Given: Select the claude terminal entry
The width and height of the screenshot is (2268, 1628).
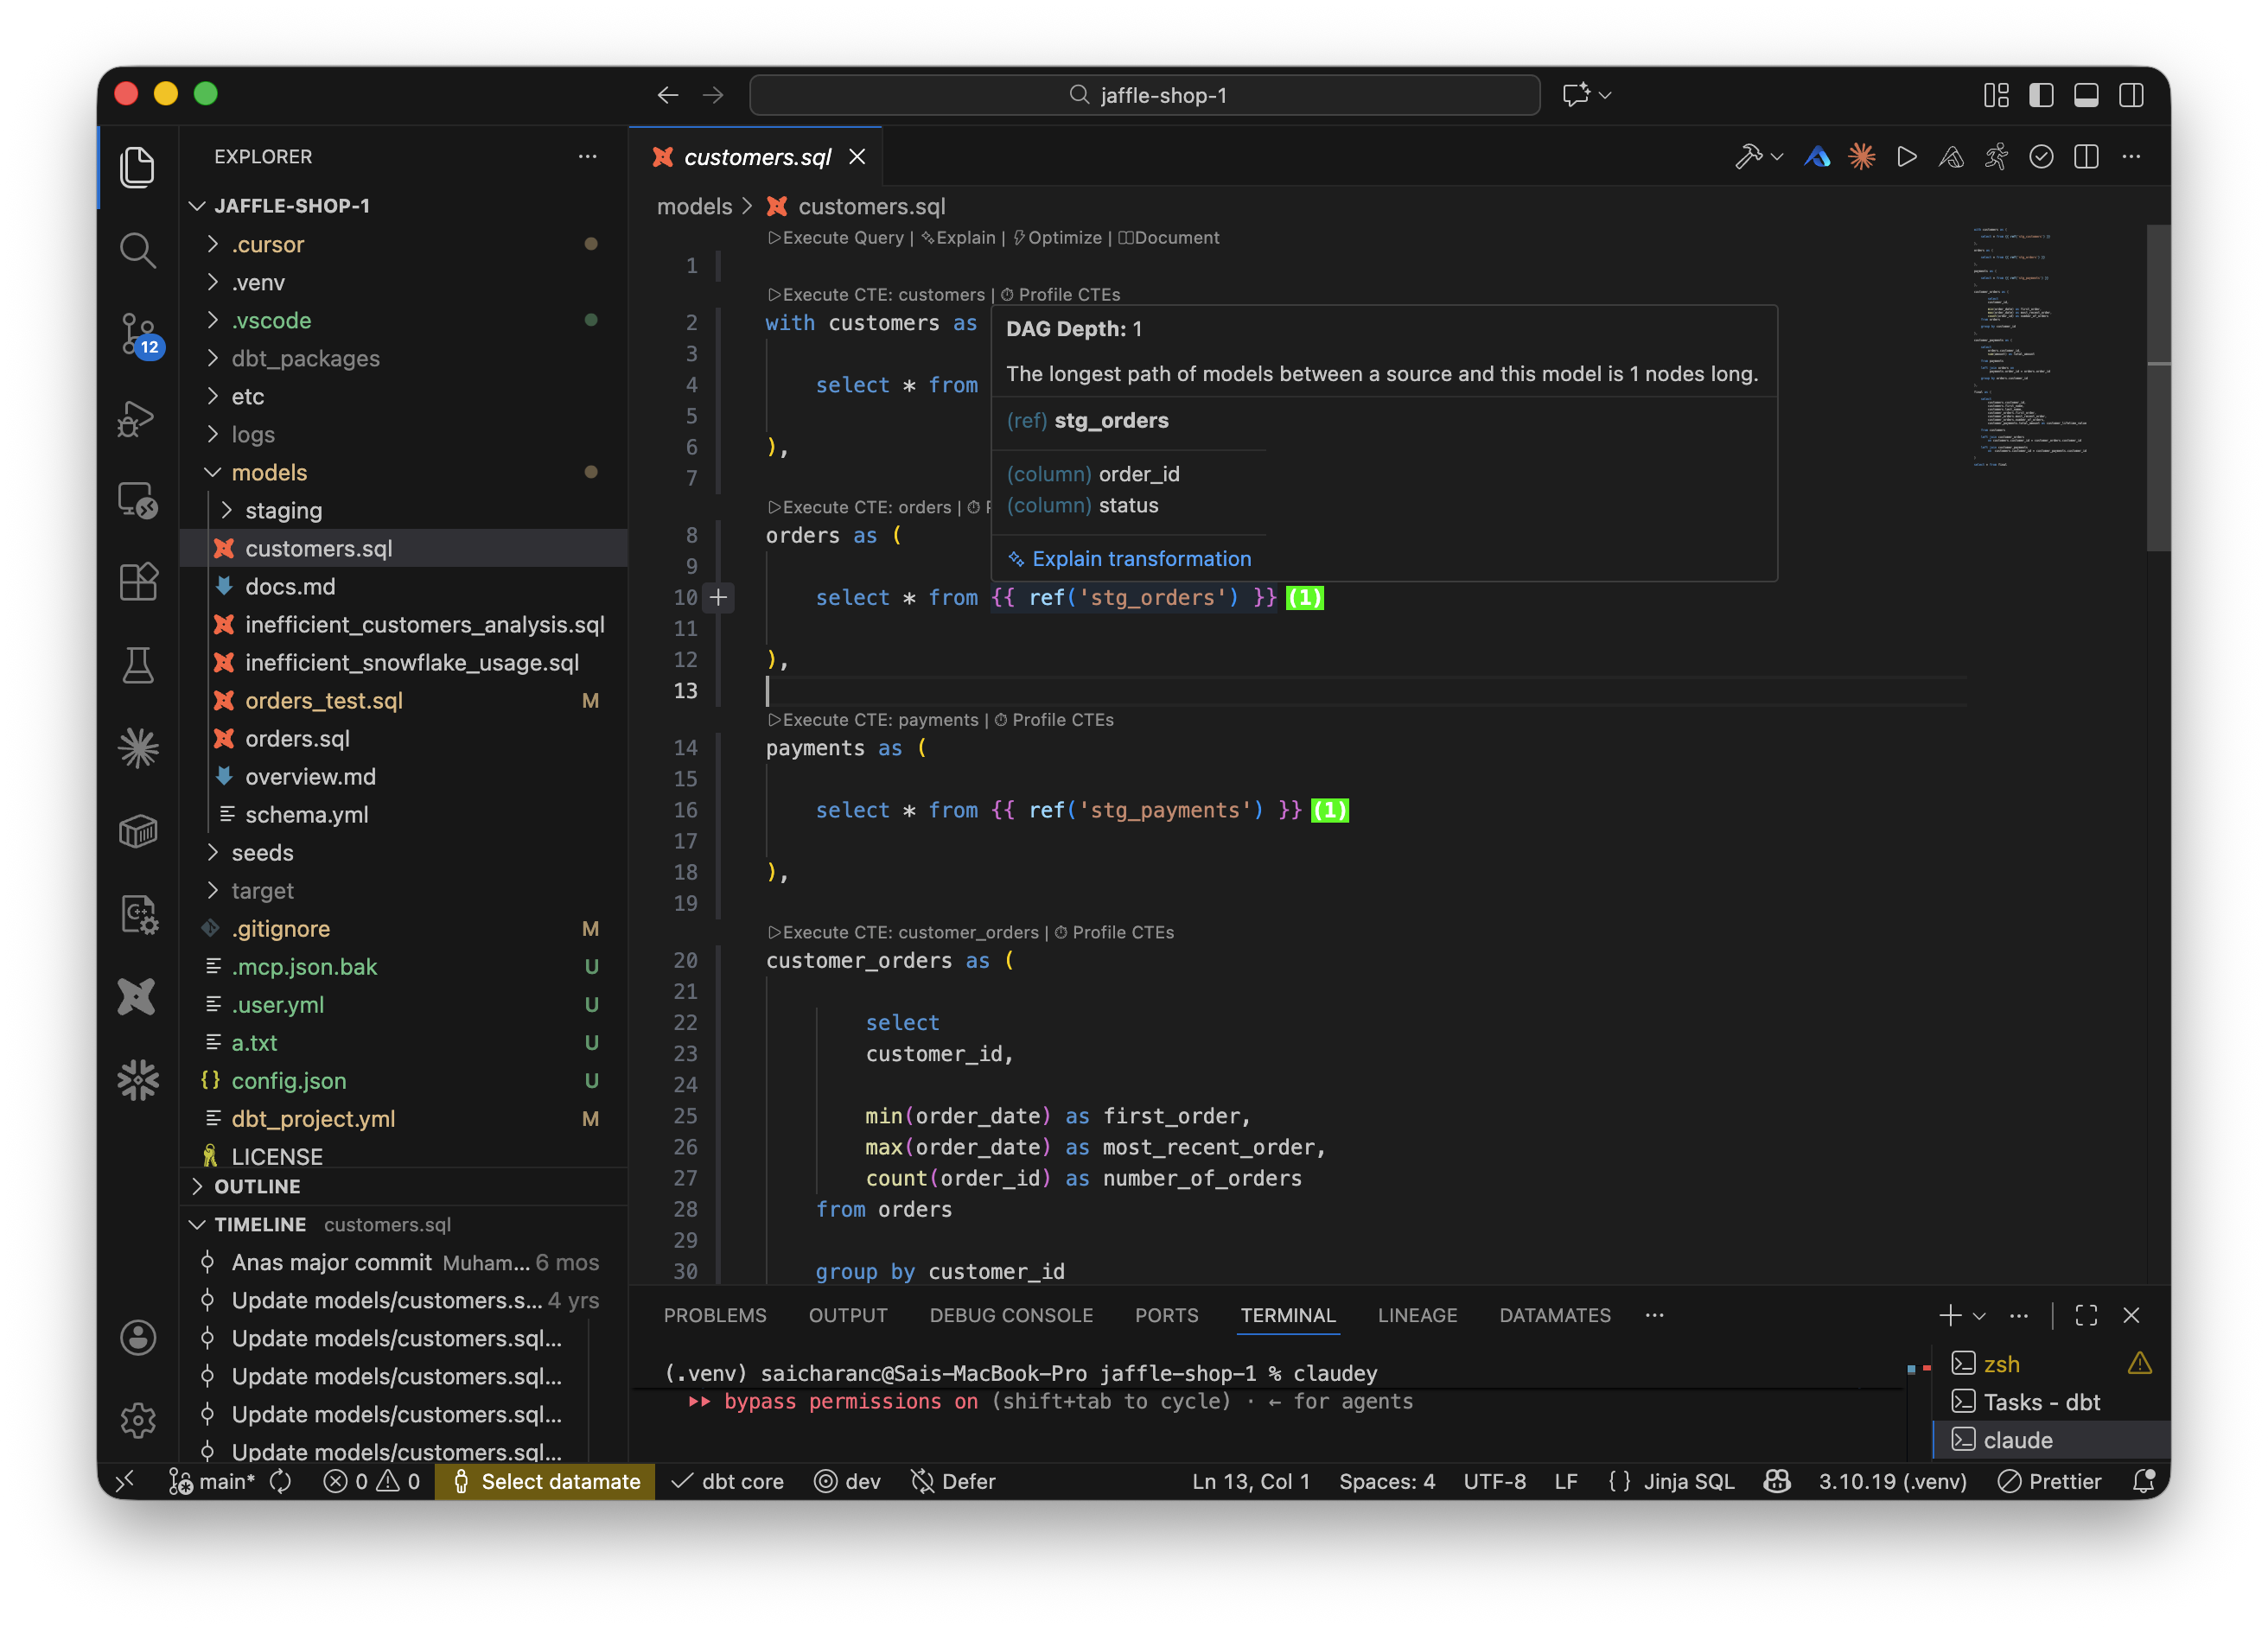Looking at the screenshot, I should click(2050, 1439).
